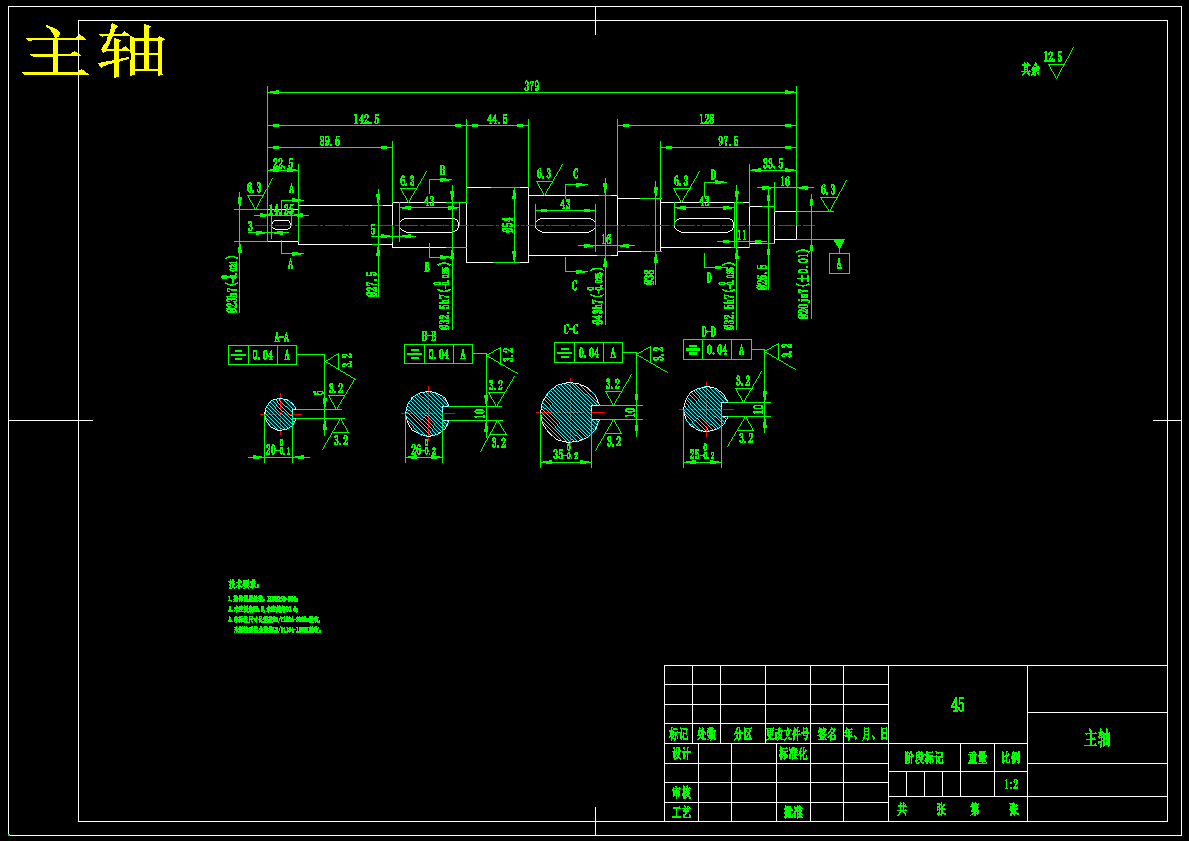
Task: Select the 0.04 tolerance frame under B-B
Action: (x=438, y=354)
